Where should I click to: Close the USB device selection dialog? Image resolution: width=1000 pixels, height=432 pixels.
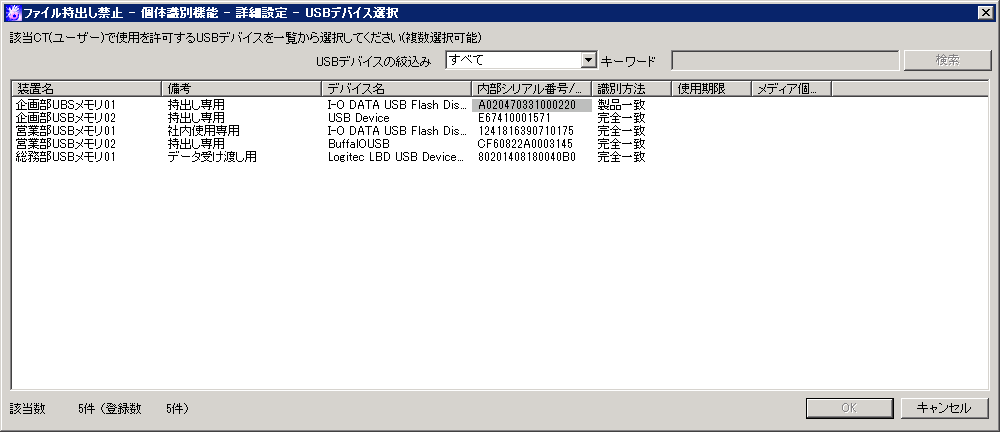click(x=987, y=12)
